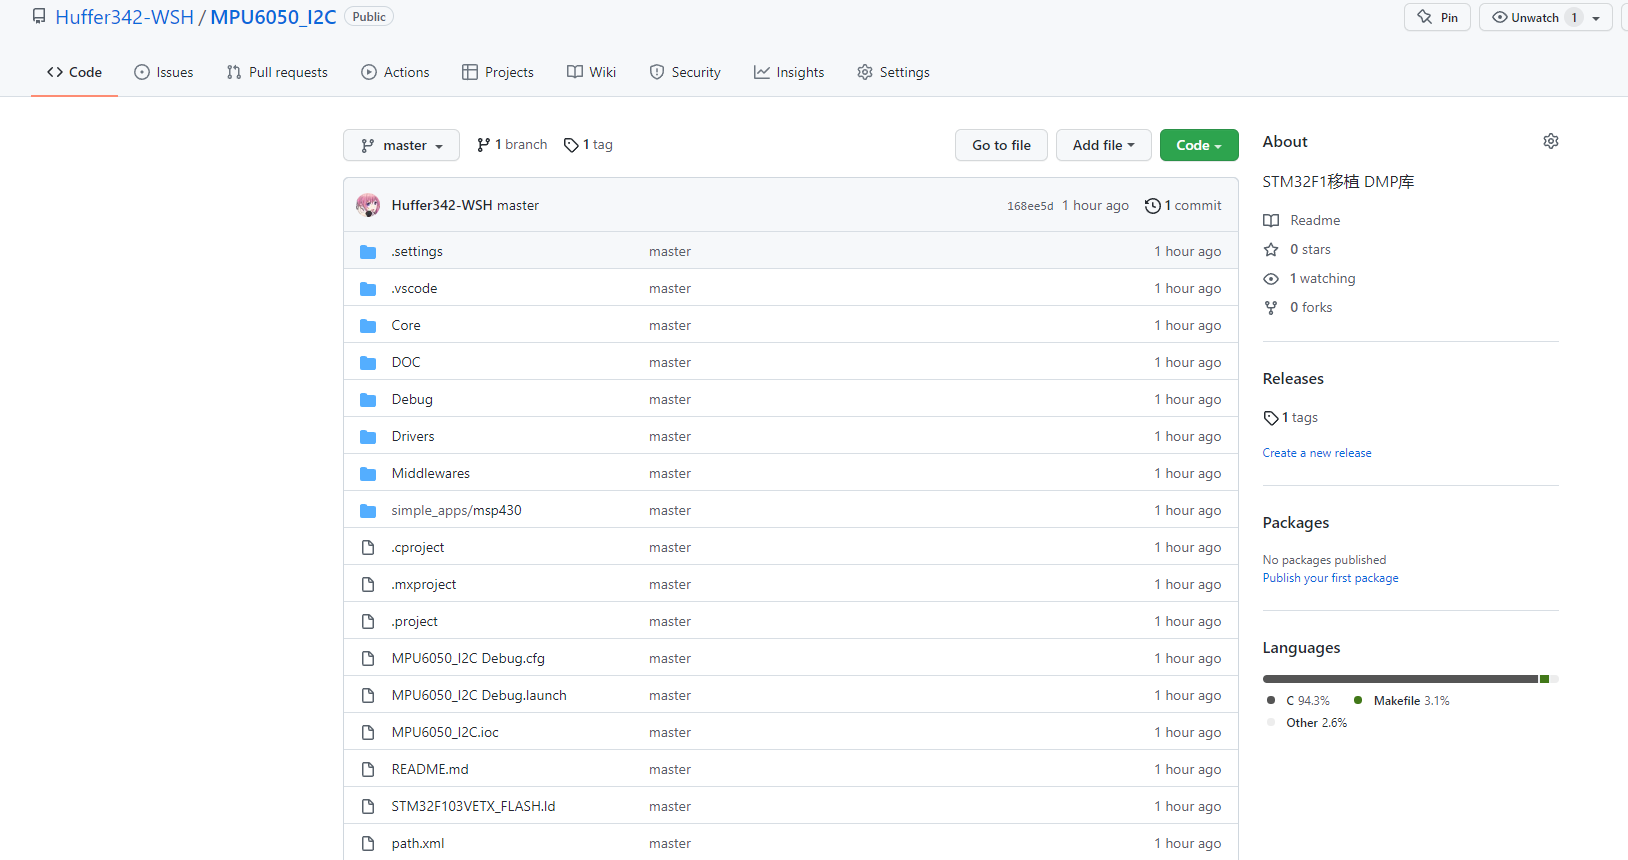Image resolution: width=1628 pixels, height=860 pixels.
Task: Click the MPU6050_I2C Debug.launch file icon
Action: 368,696
